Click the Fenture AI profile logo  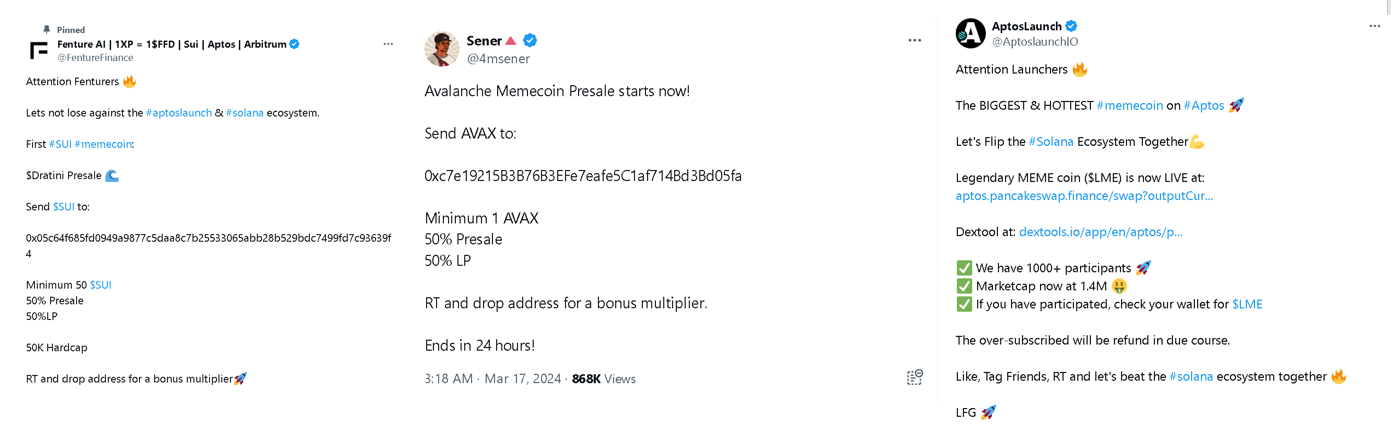39,50
